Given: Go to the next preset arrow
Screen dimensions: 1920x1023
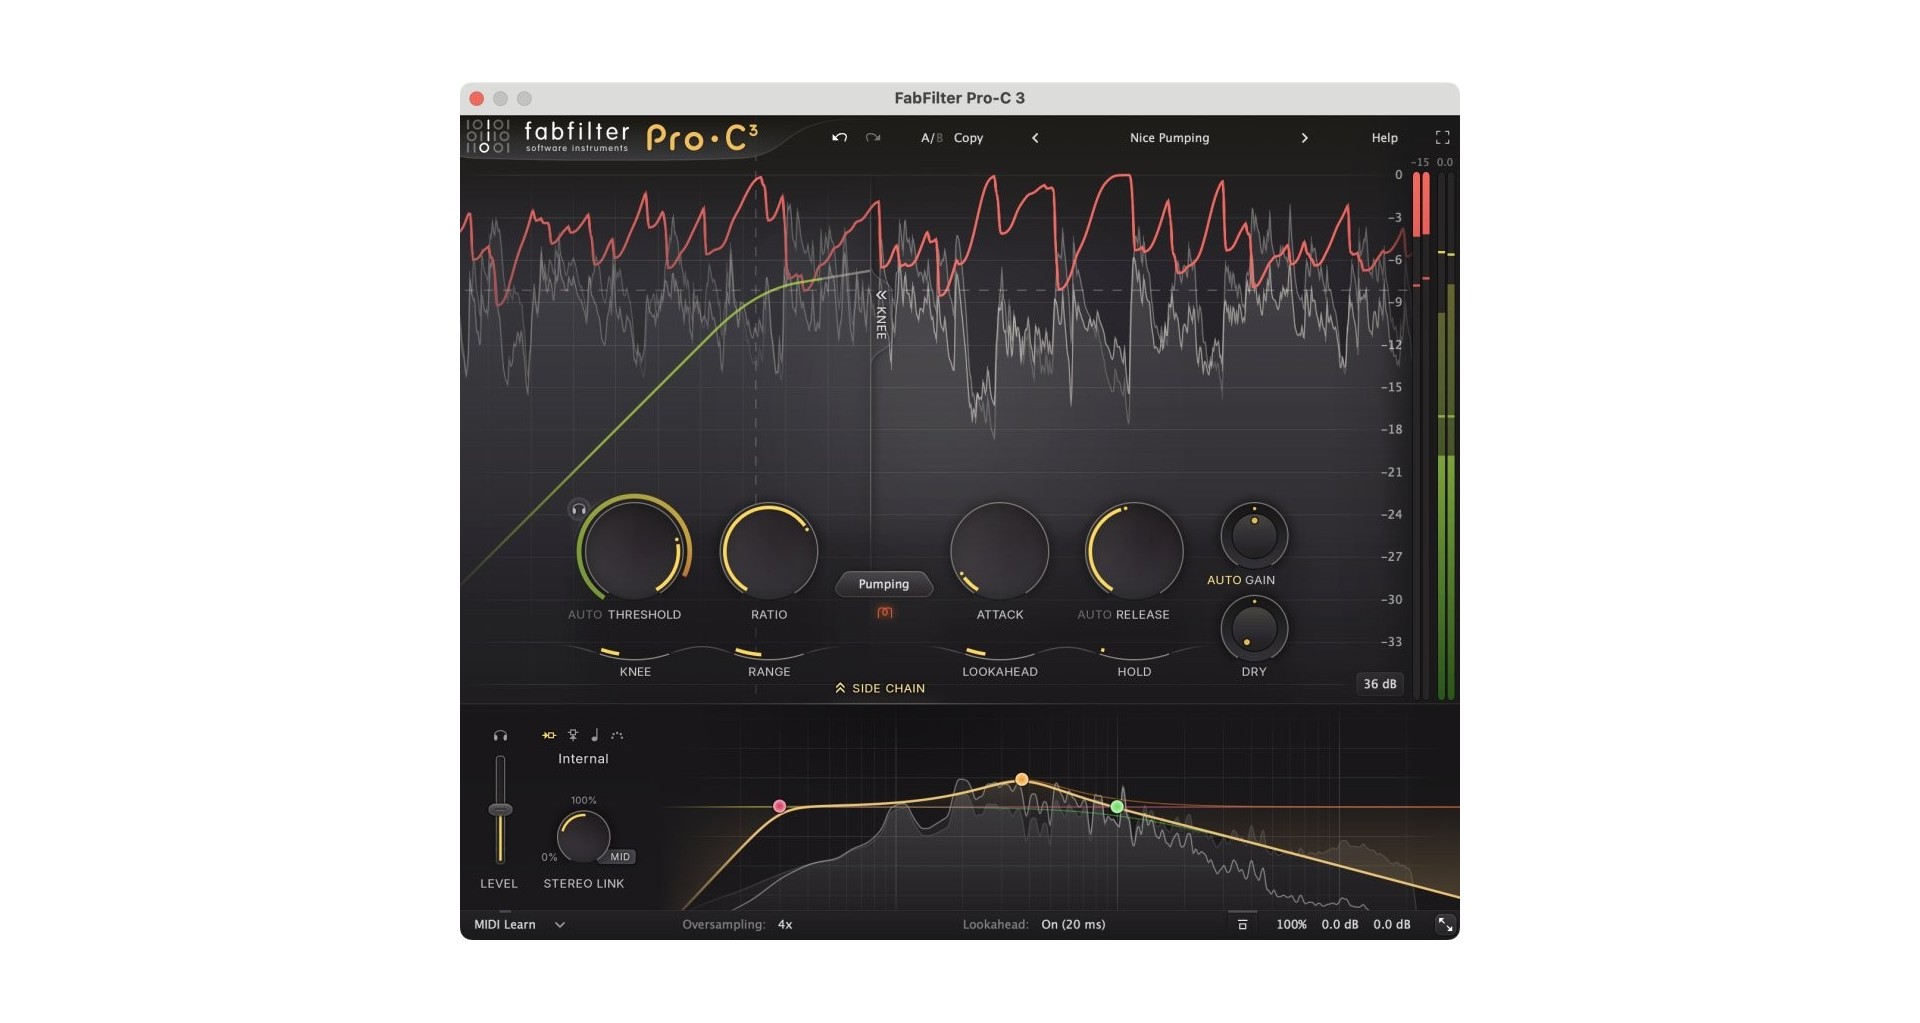Looking at the screenshot, I should point(1304,138).
